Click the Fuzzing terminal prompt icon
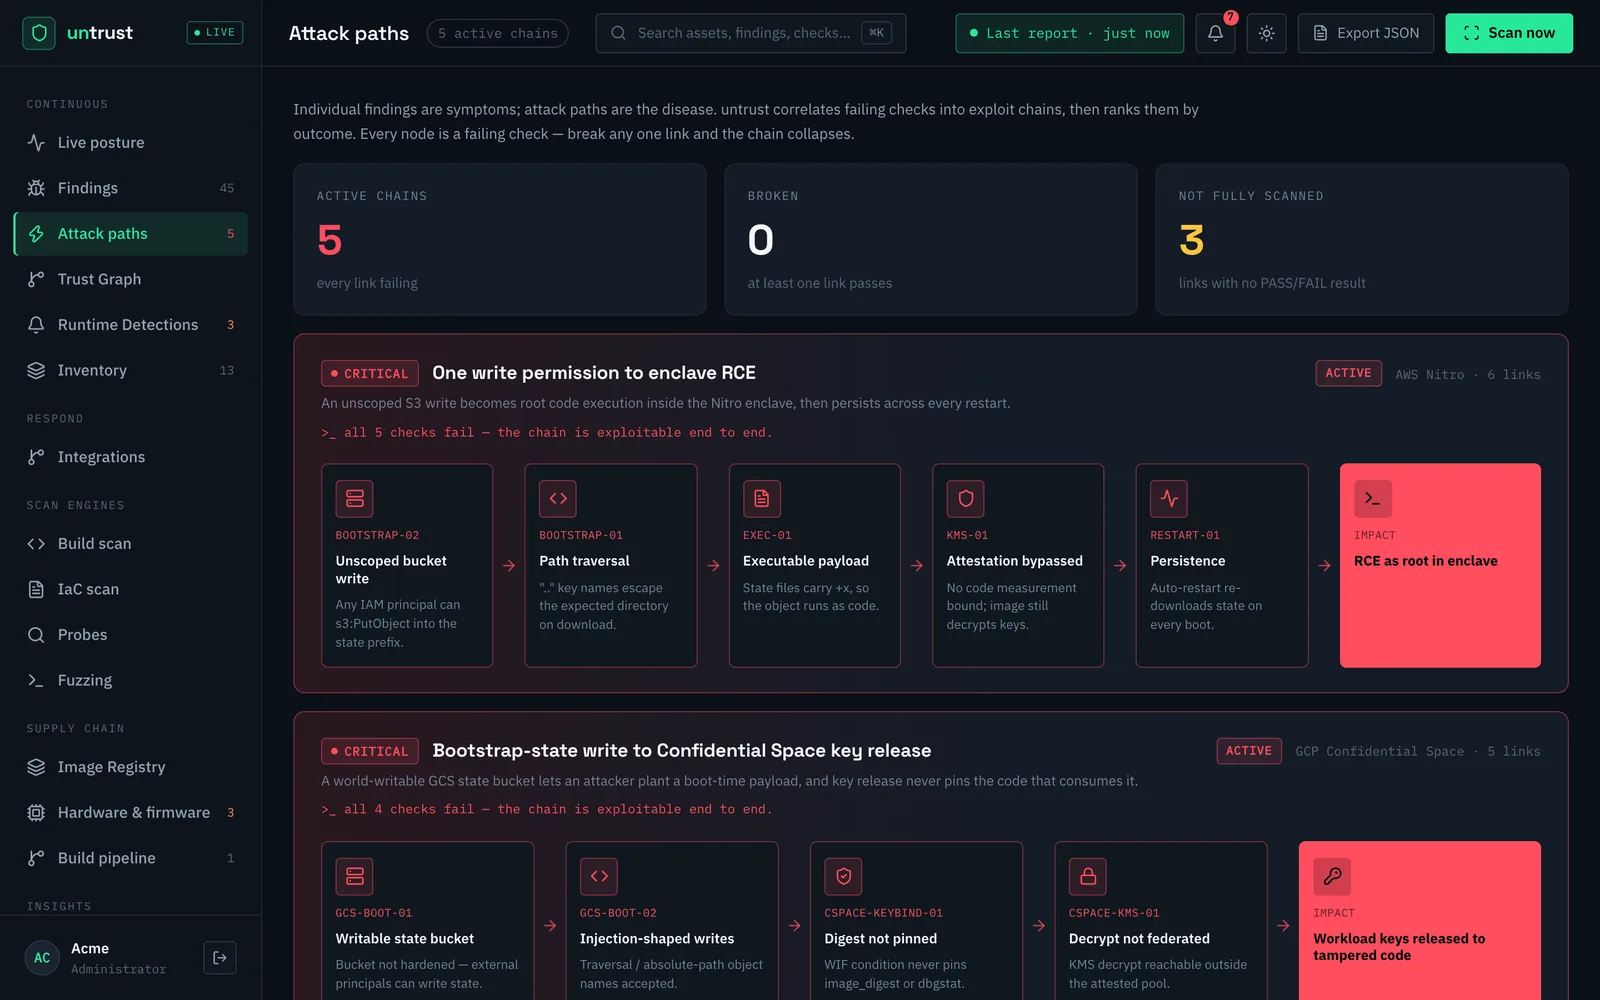 click(x=36, y=680)
